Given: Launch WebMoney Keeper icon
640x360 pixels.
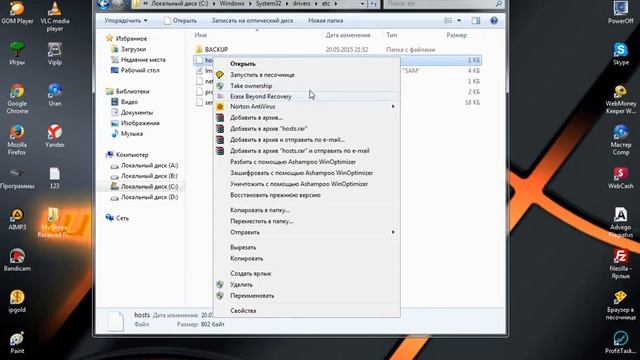Looking at the screenshot, I should tap(620, 99).
